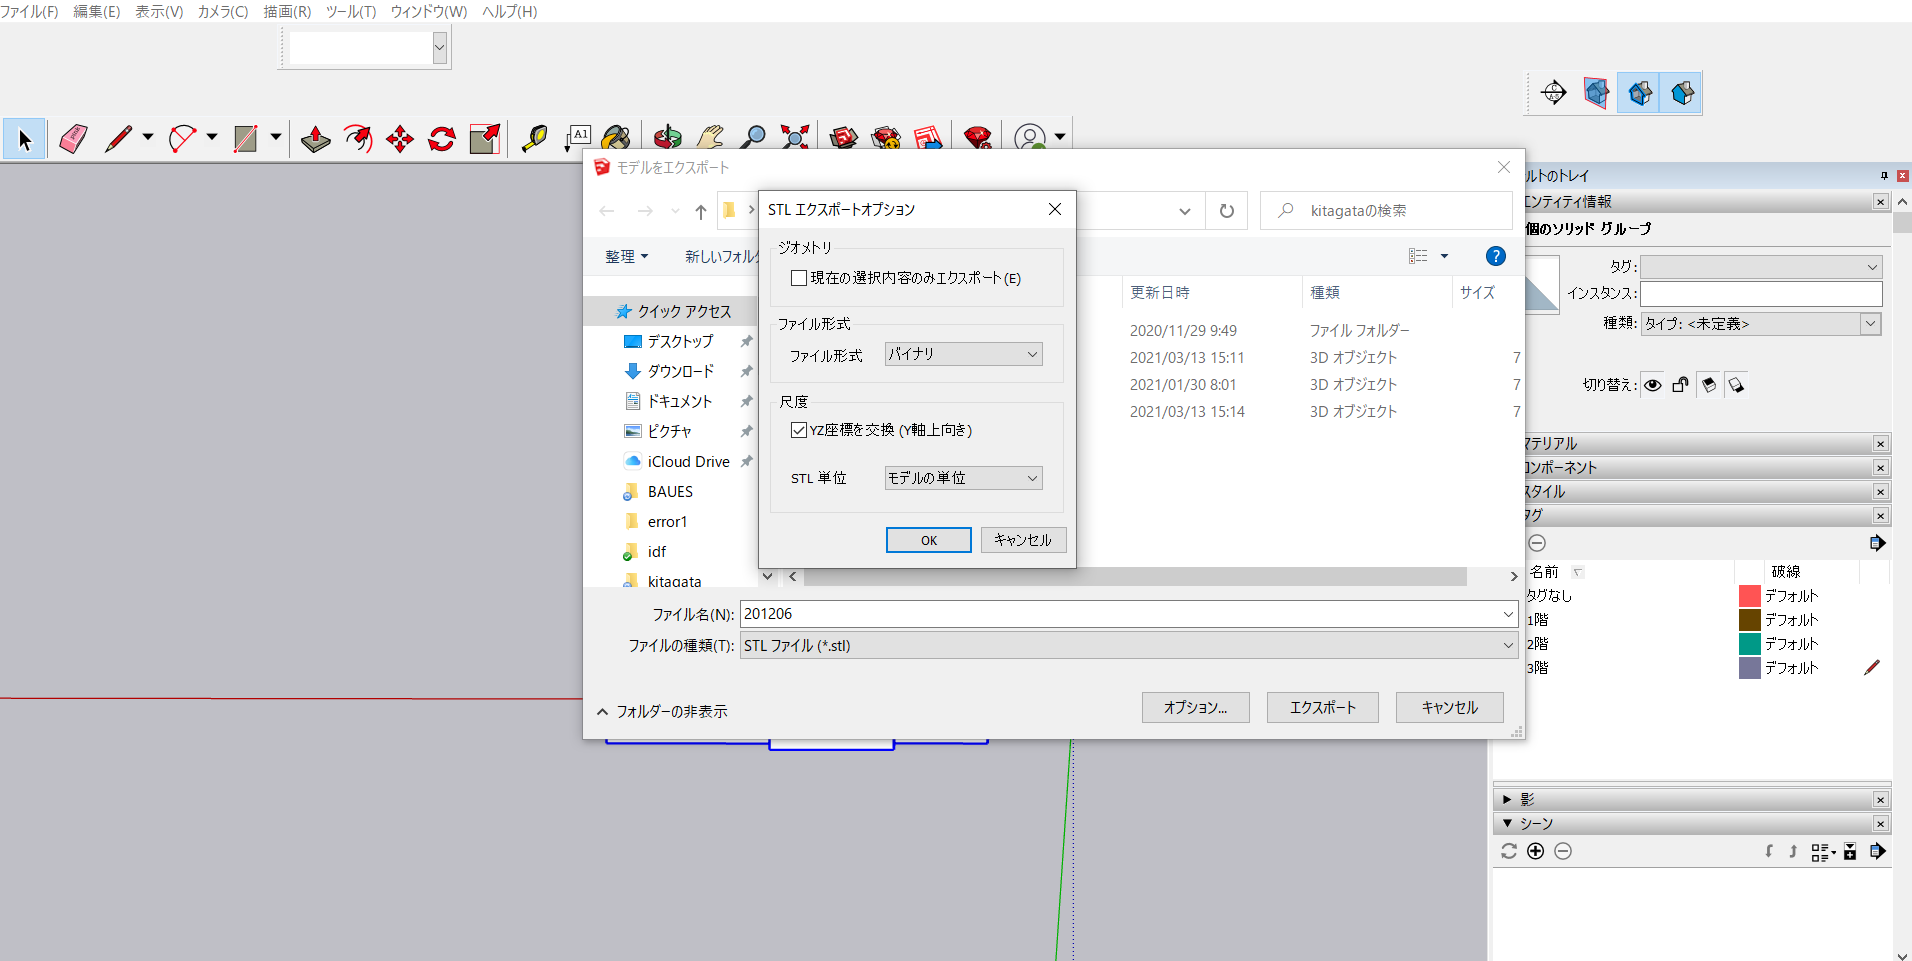Click the export dialog キャンセル button

[x=1450, y=708]
